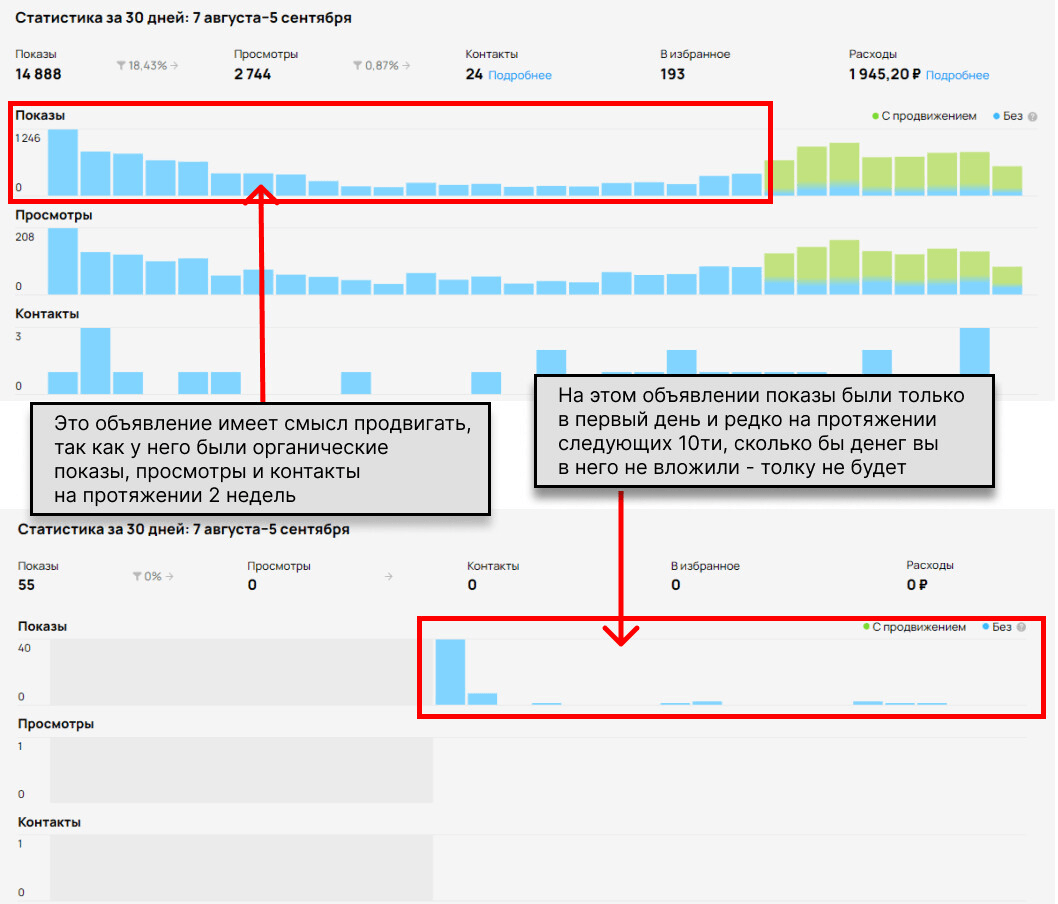Click the last tall bar in Контакты chart
The width and height of the screenshot is (1058, 904).
[974, 351]
